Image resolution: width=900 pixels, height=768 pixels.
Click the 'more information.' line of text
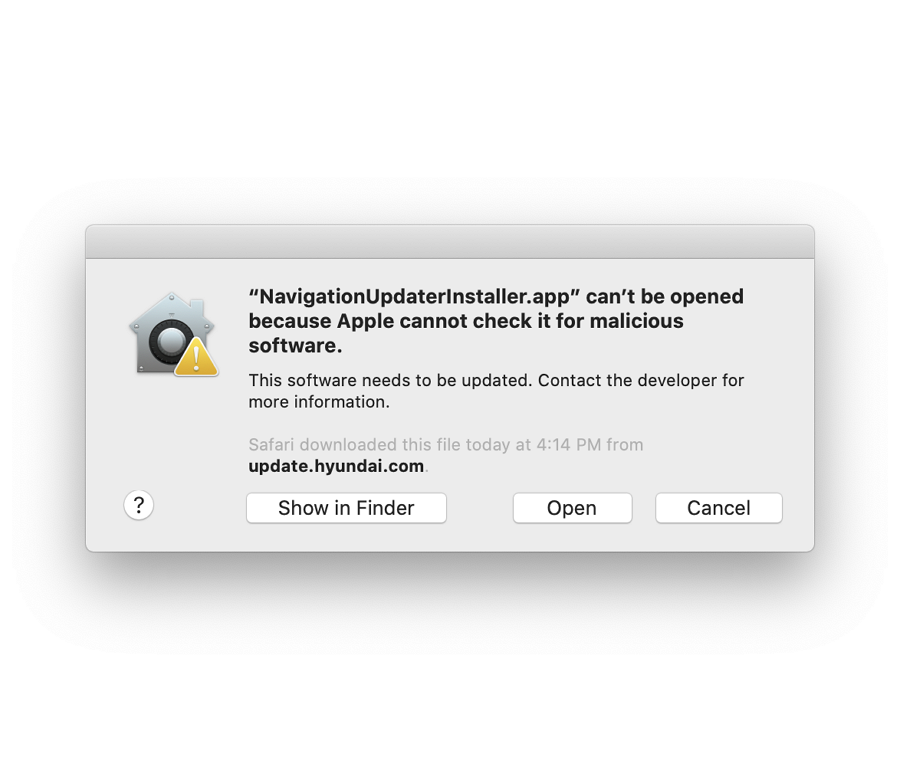319,402
